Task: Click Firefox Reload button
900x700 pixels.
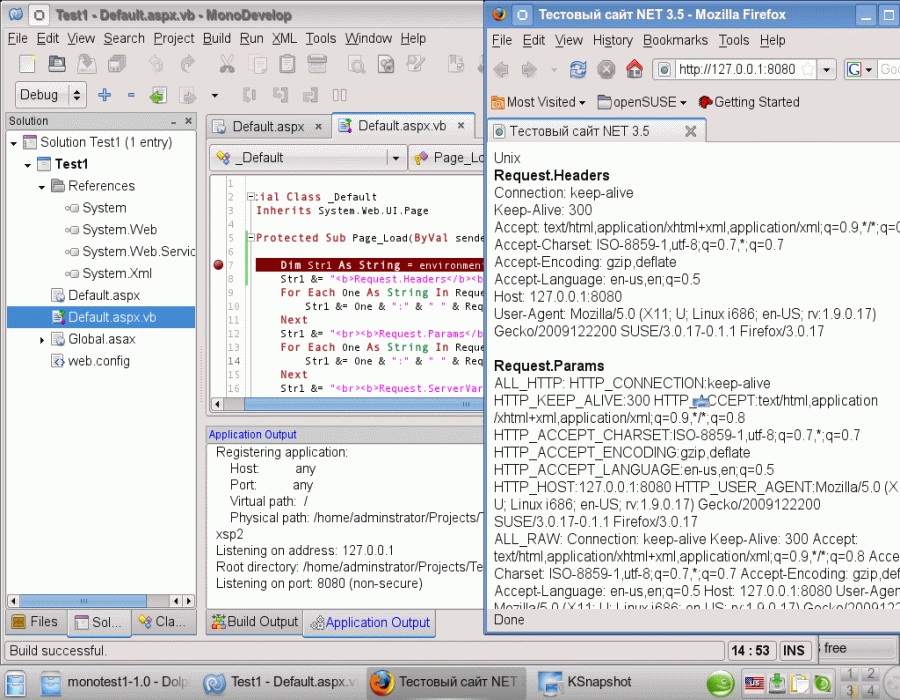Action: (x=577, y=70)
